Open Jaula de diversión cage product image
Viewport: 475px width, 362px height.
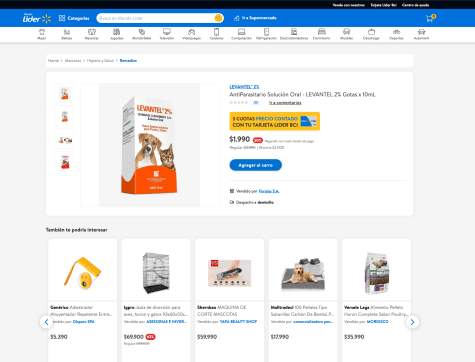[x=156, y=273]
